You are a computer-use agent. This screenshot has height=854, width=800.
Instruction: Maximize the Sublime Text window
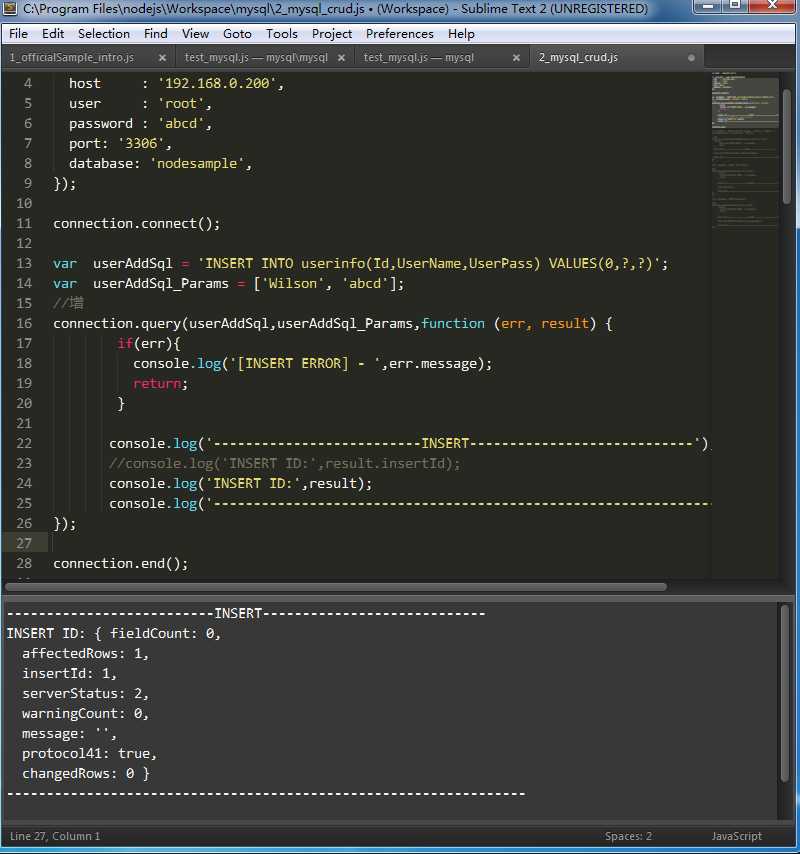735,6
